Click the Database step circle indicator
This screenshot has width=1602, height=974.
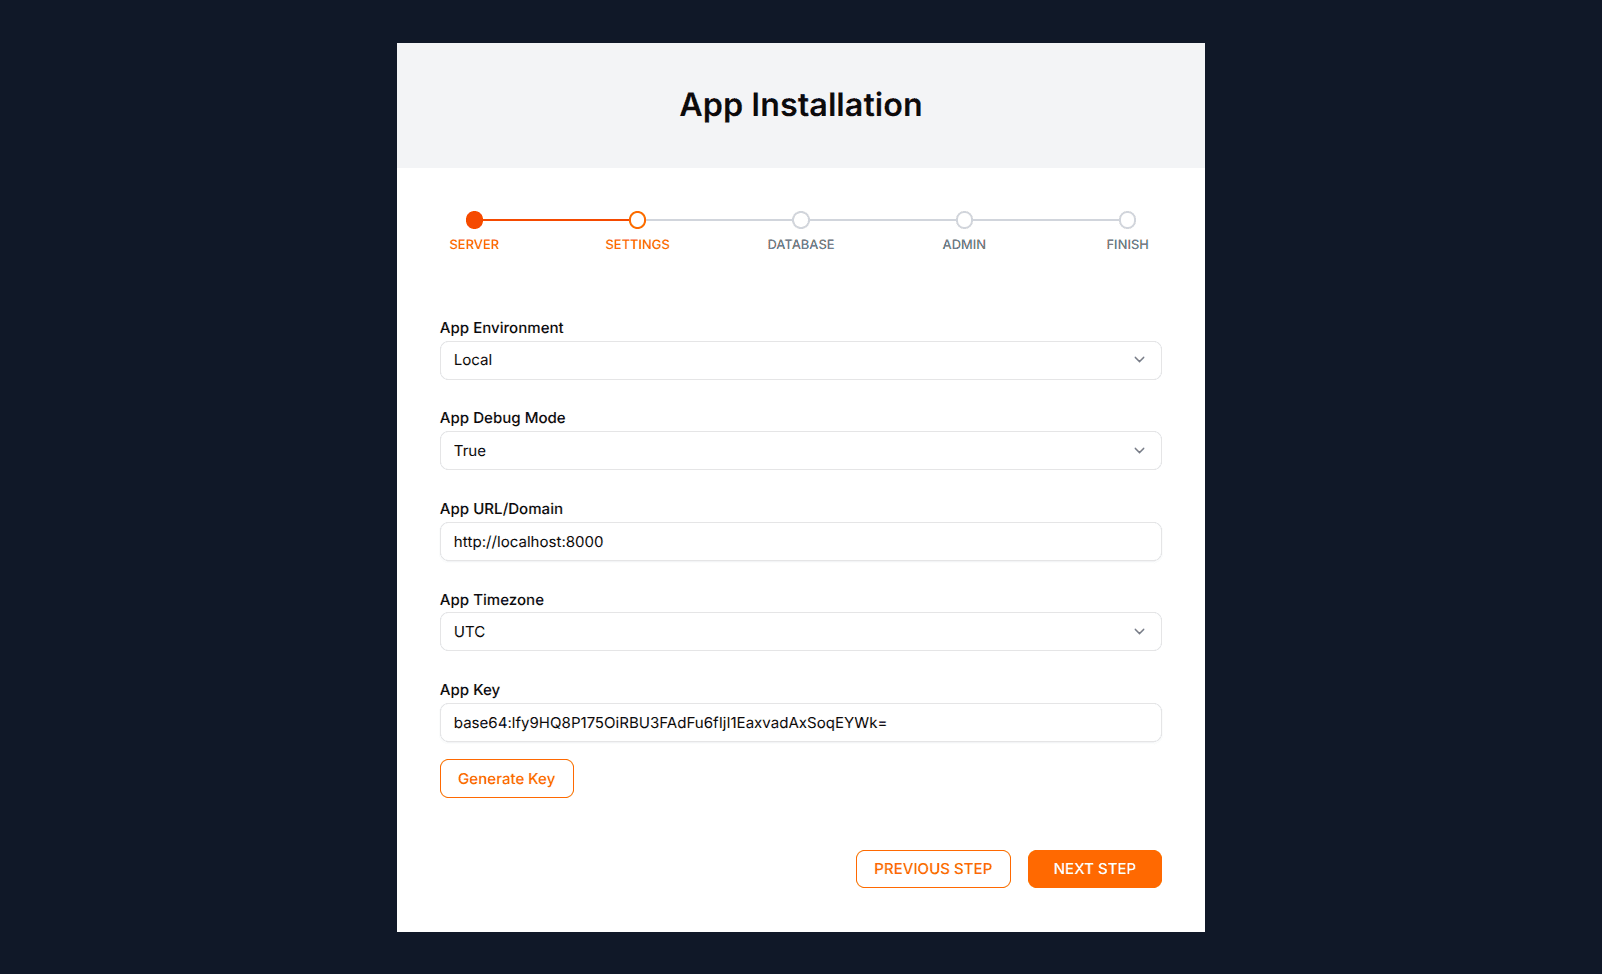(801, 220)
